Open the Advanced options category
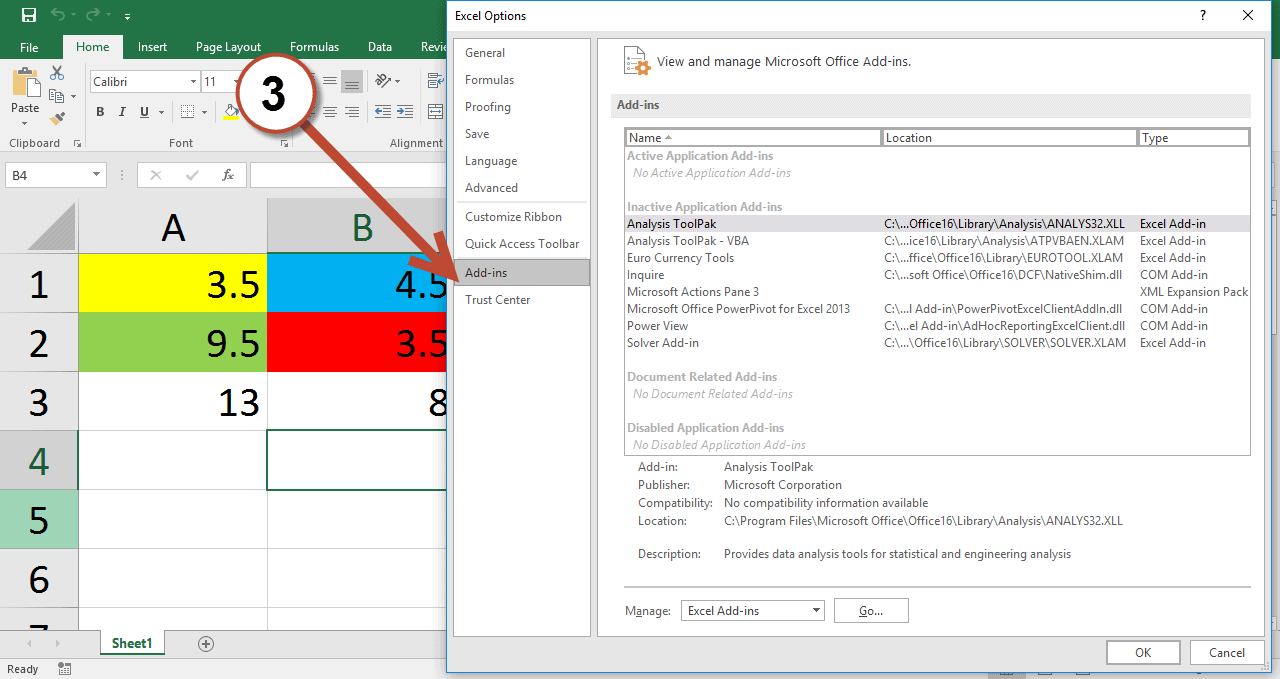The image size is (1280, 679). 521,188
